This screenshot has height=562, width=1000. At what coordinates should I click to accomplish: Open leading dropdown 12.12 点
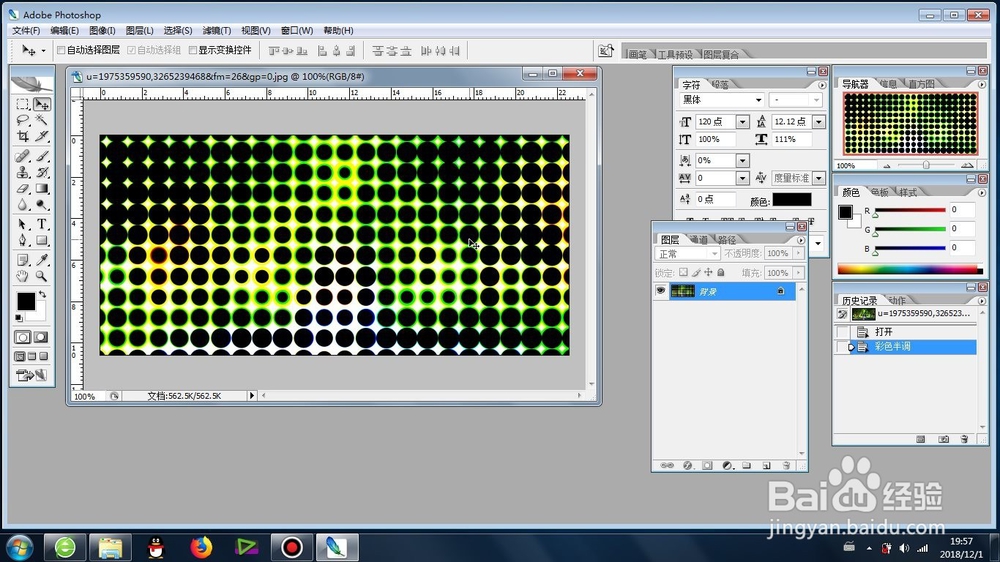[x=819, y=122]
